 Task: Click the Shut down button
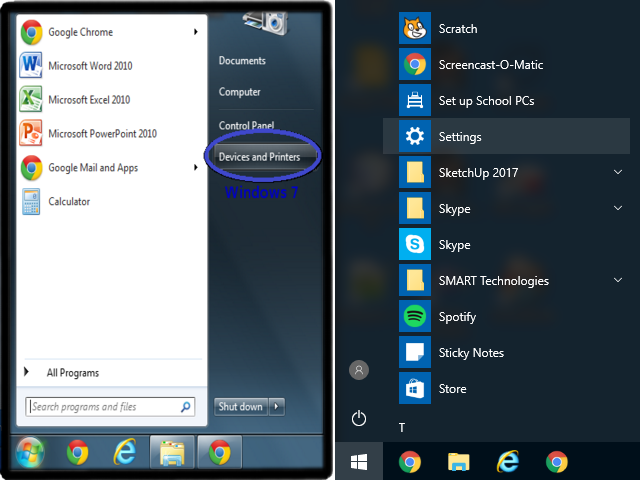[241, 407]
